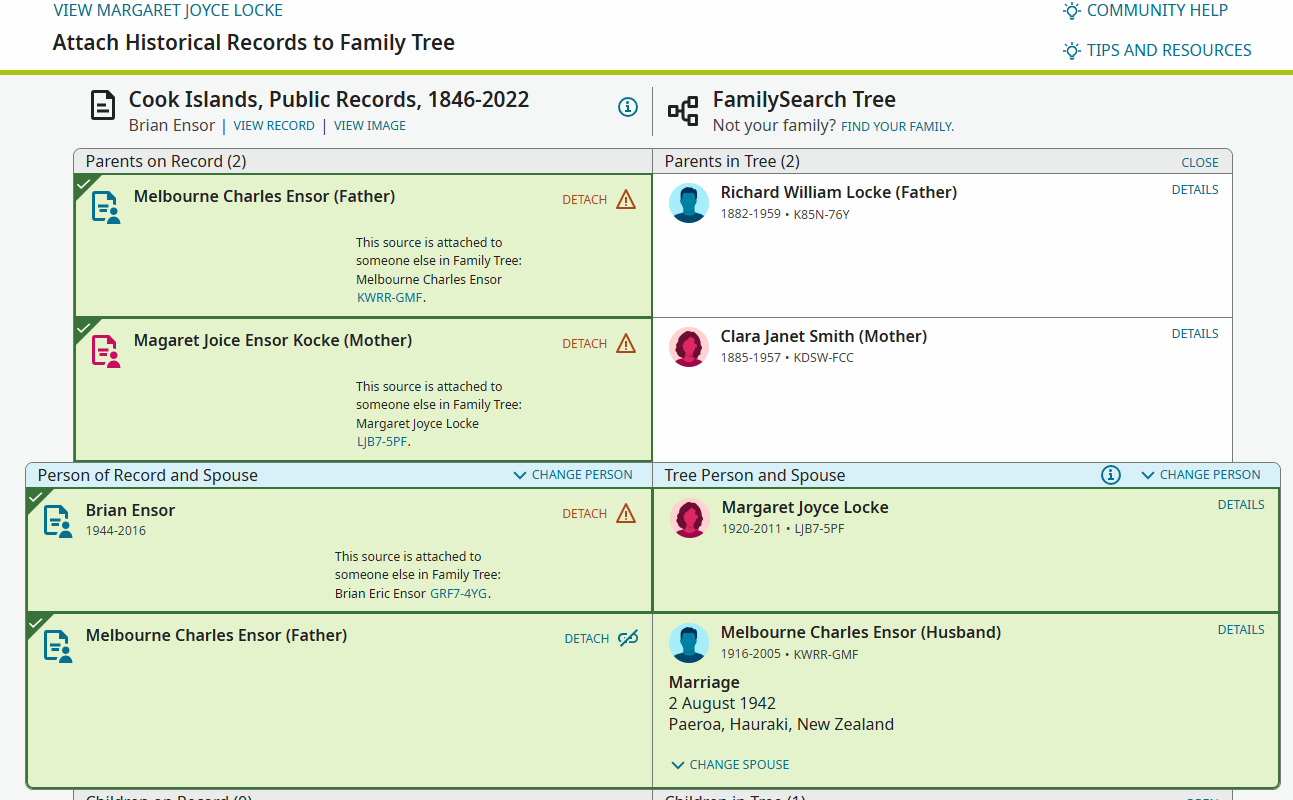1293x800 pixels.
Task: Click the Tips and Resources lightbulb icon
Action: (x=1072, y=50)
